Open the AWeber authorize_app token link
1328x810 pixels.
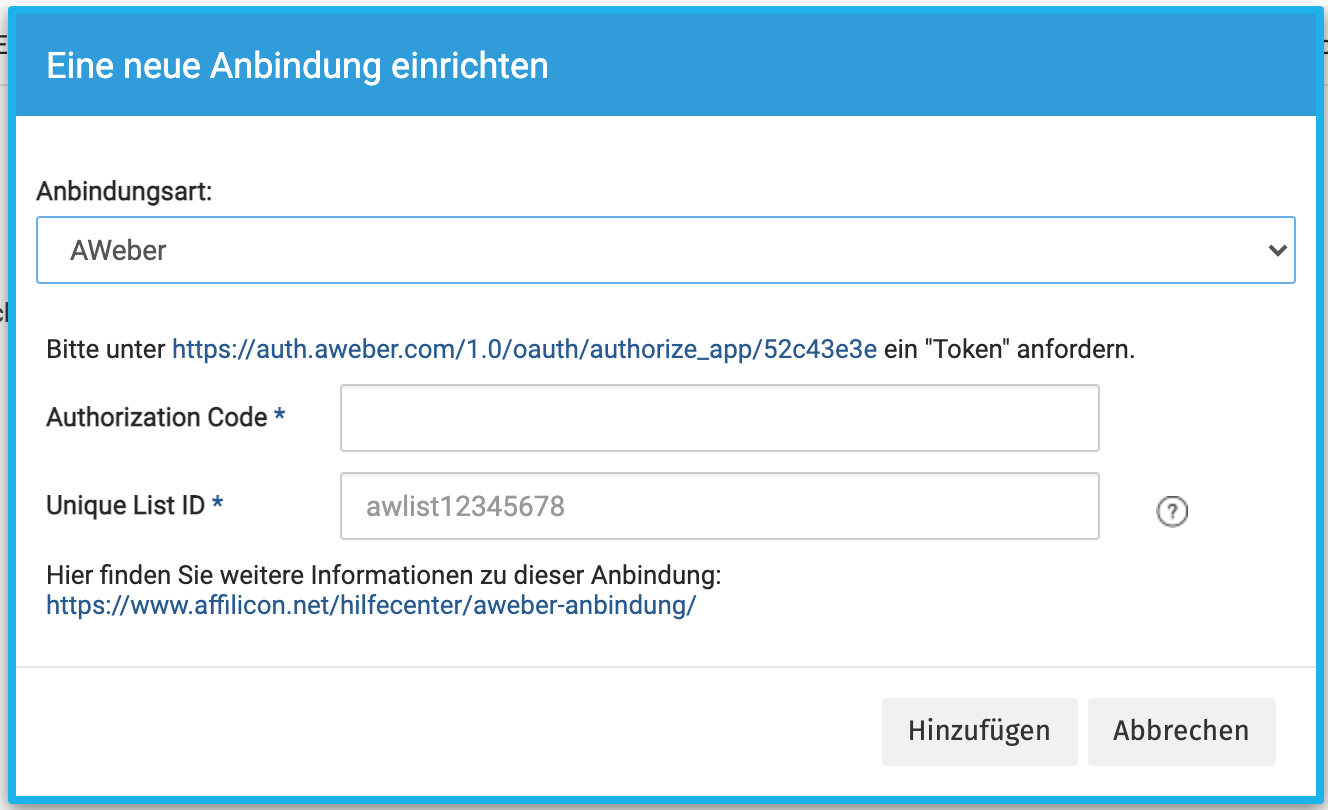click(525, 350)
